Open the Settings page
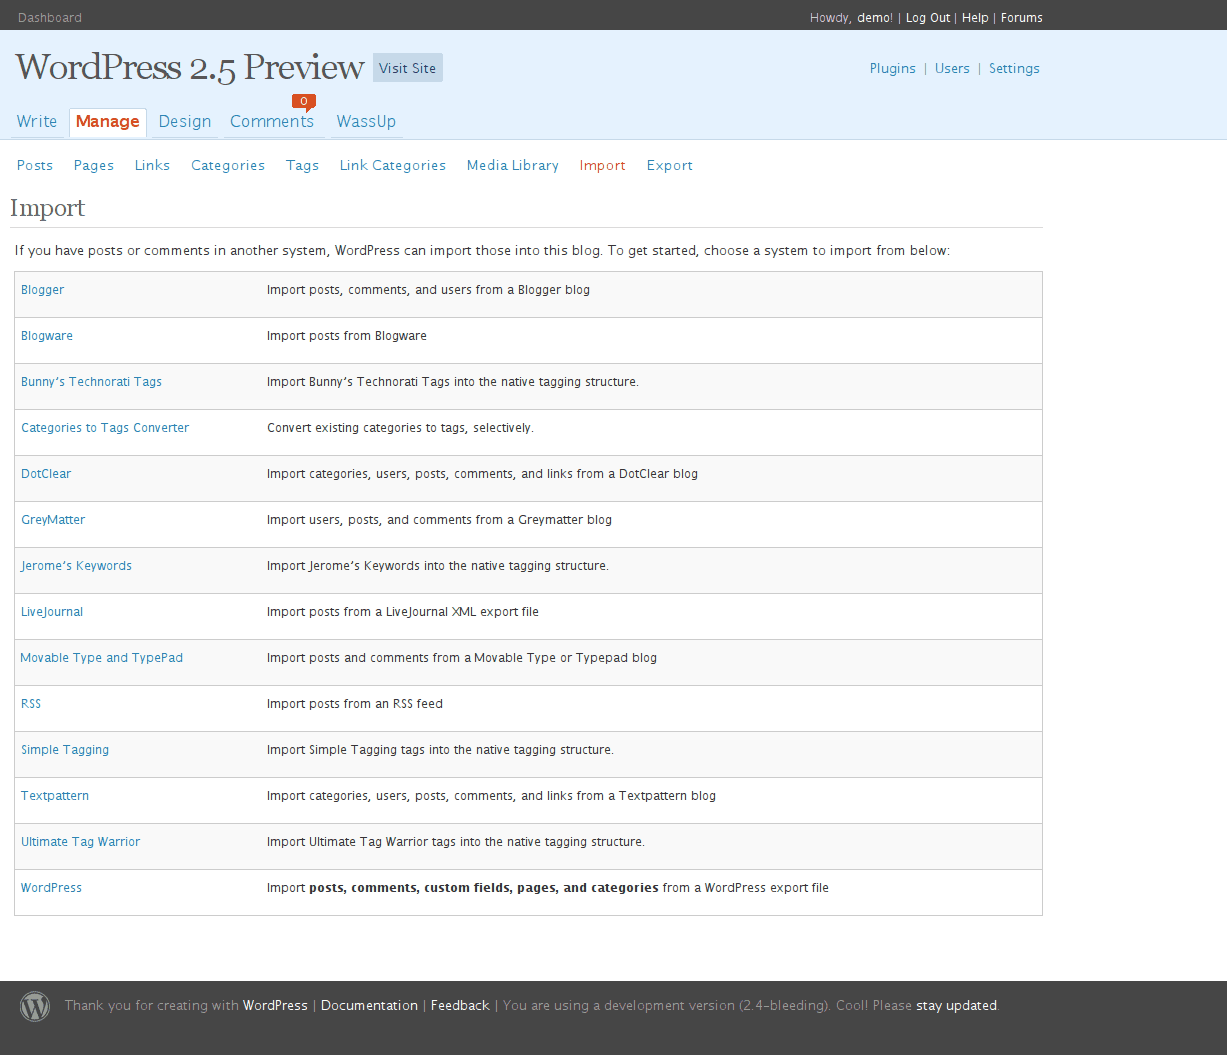The image size is (1227, 1055). 1014,68
